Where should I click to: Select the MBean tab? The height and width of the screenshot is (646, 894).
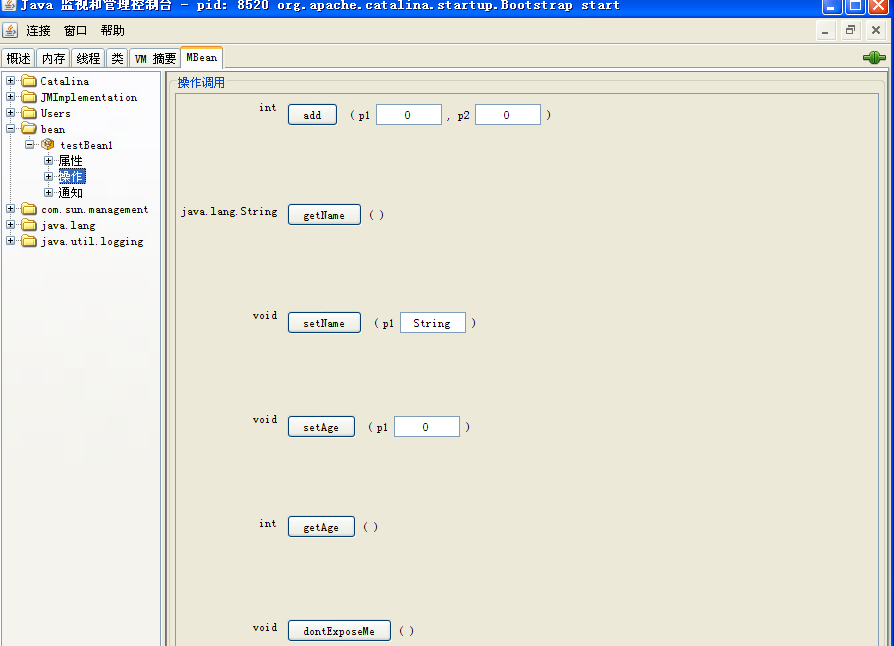tap(202, 58)
